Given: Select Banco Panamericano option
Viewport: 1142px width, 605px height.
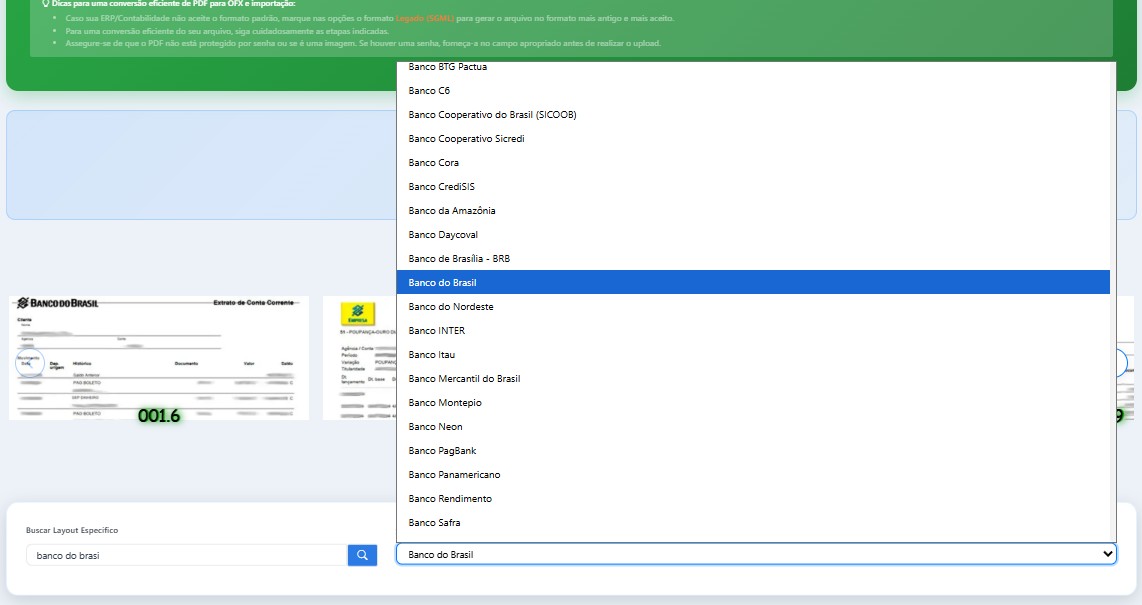Looking at the screenshot, I should click(x=753, y=475).
